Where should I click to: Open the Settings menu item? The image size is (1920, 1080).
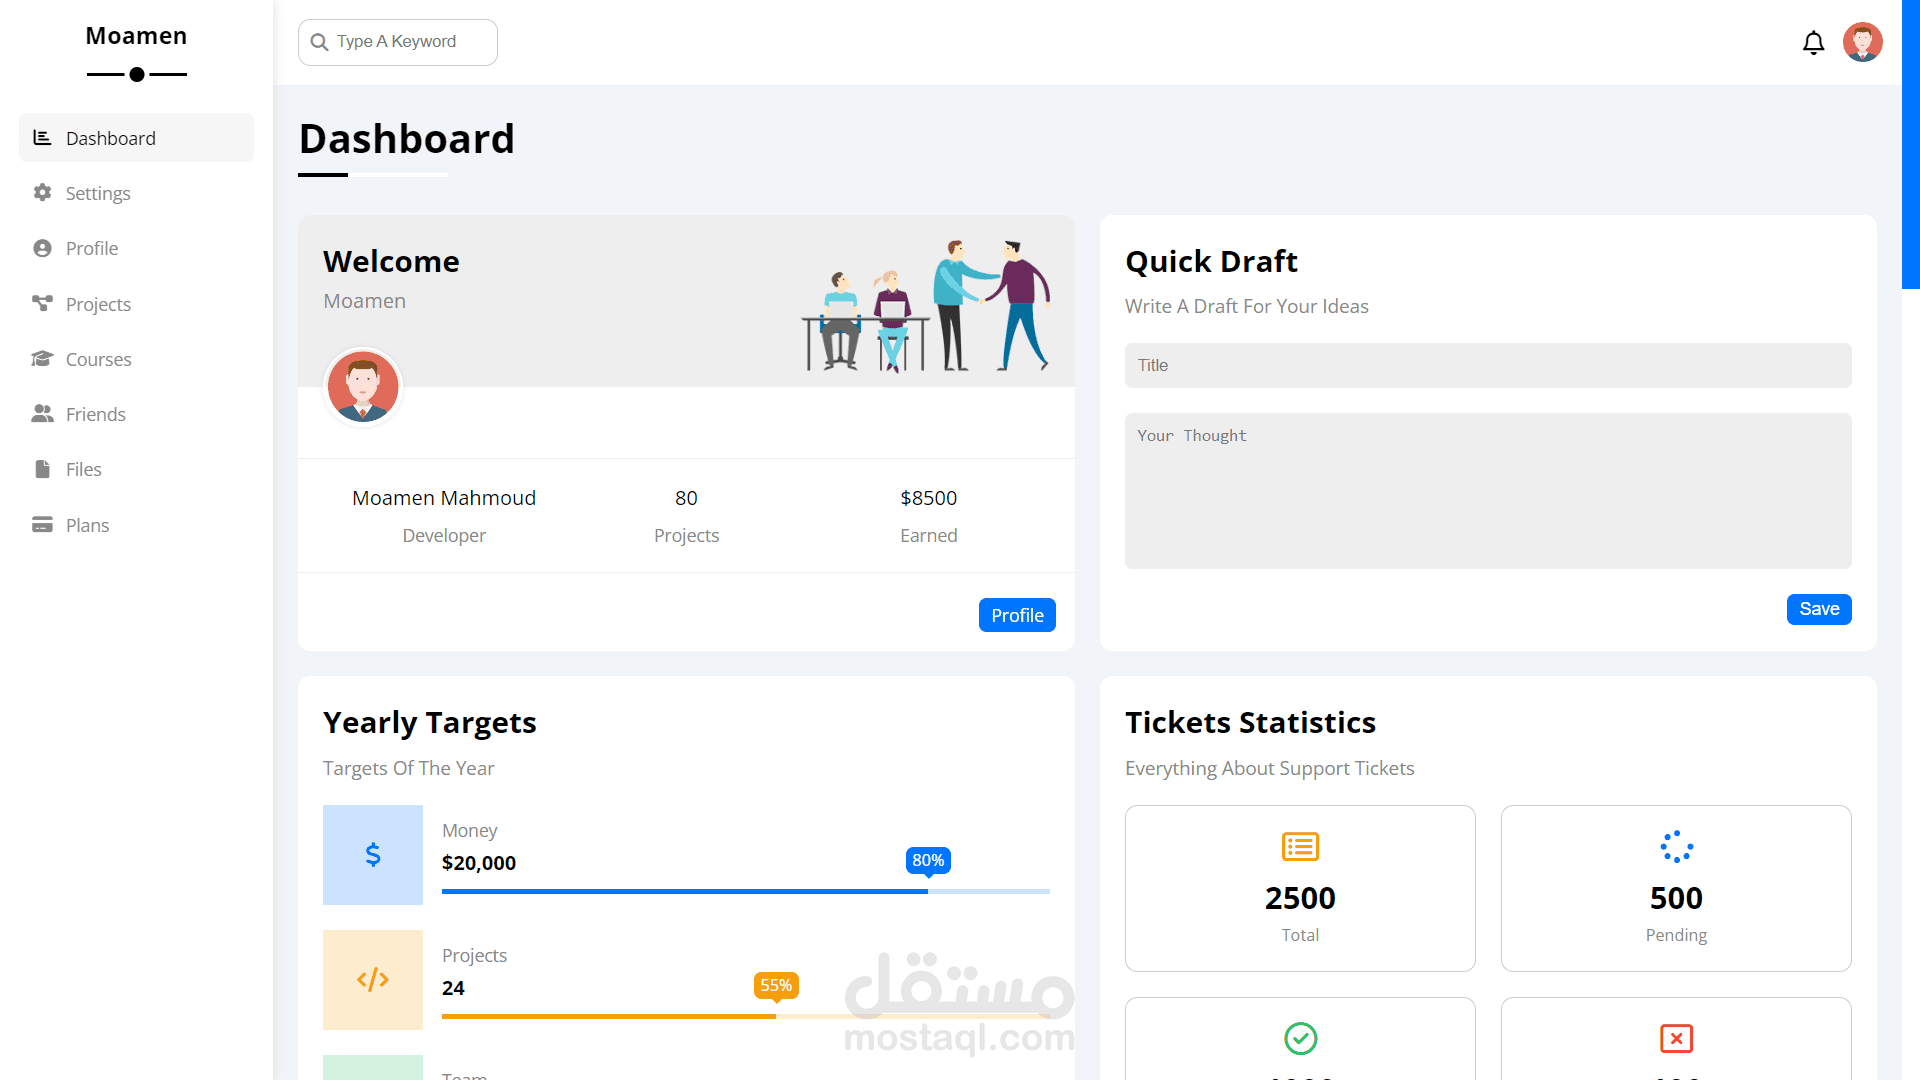pyautogui.click(x=136, y=193)
